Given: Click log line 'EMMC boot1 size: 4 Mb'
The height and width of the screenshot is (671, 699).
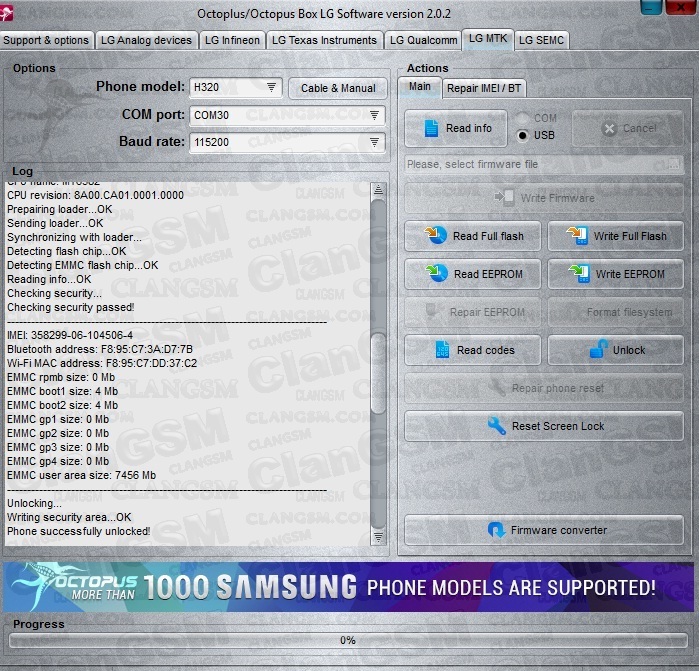Looking at the screenshot, I should tap(62, 391).
